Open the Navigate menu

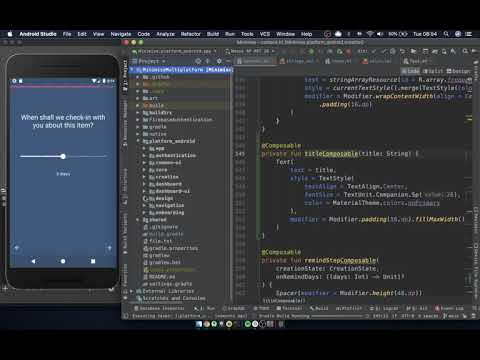(x=121, y=34)
